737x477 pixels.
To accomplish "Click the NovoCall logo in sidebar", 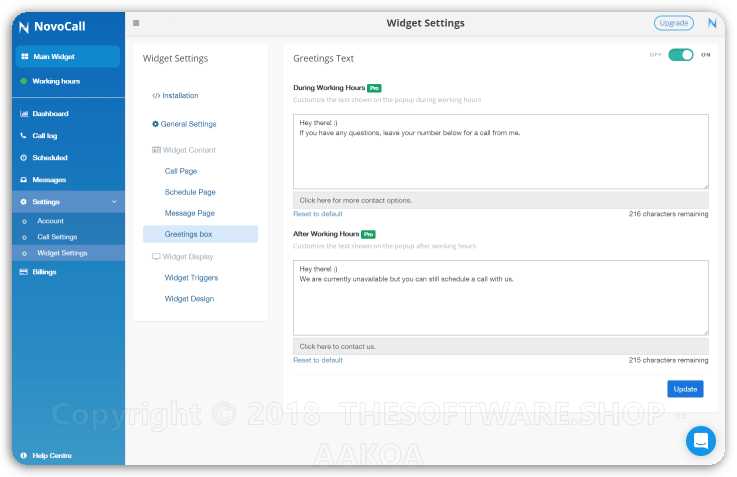I will tap(52, 27).
